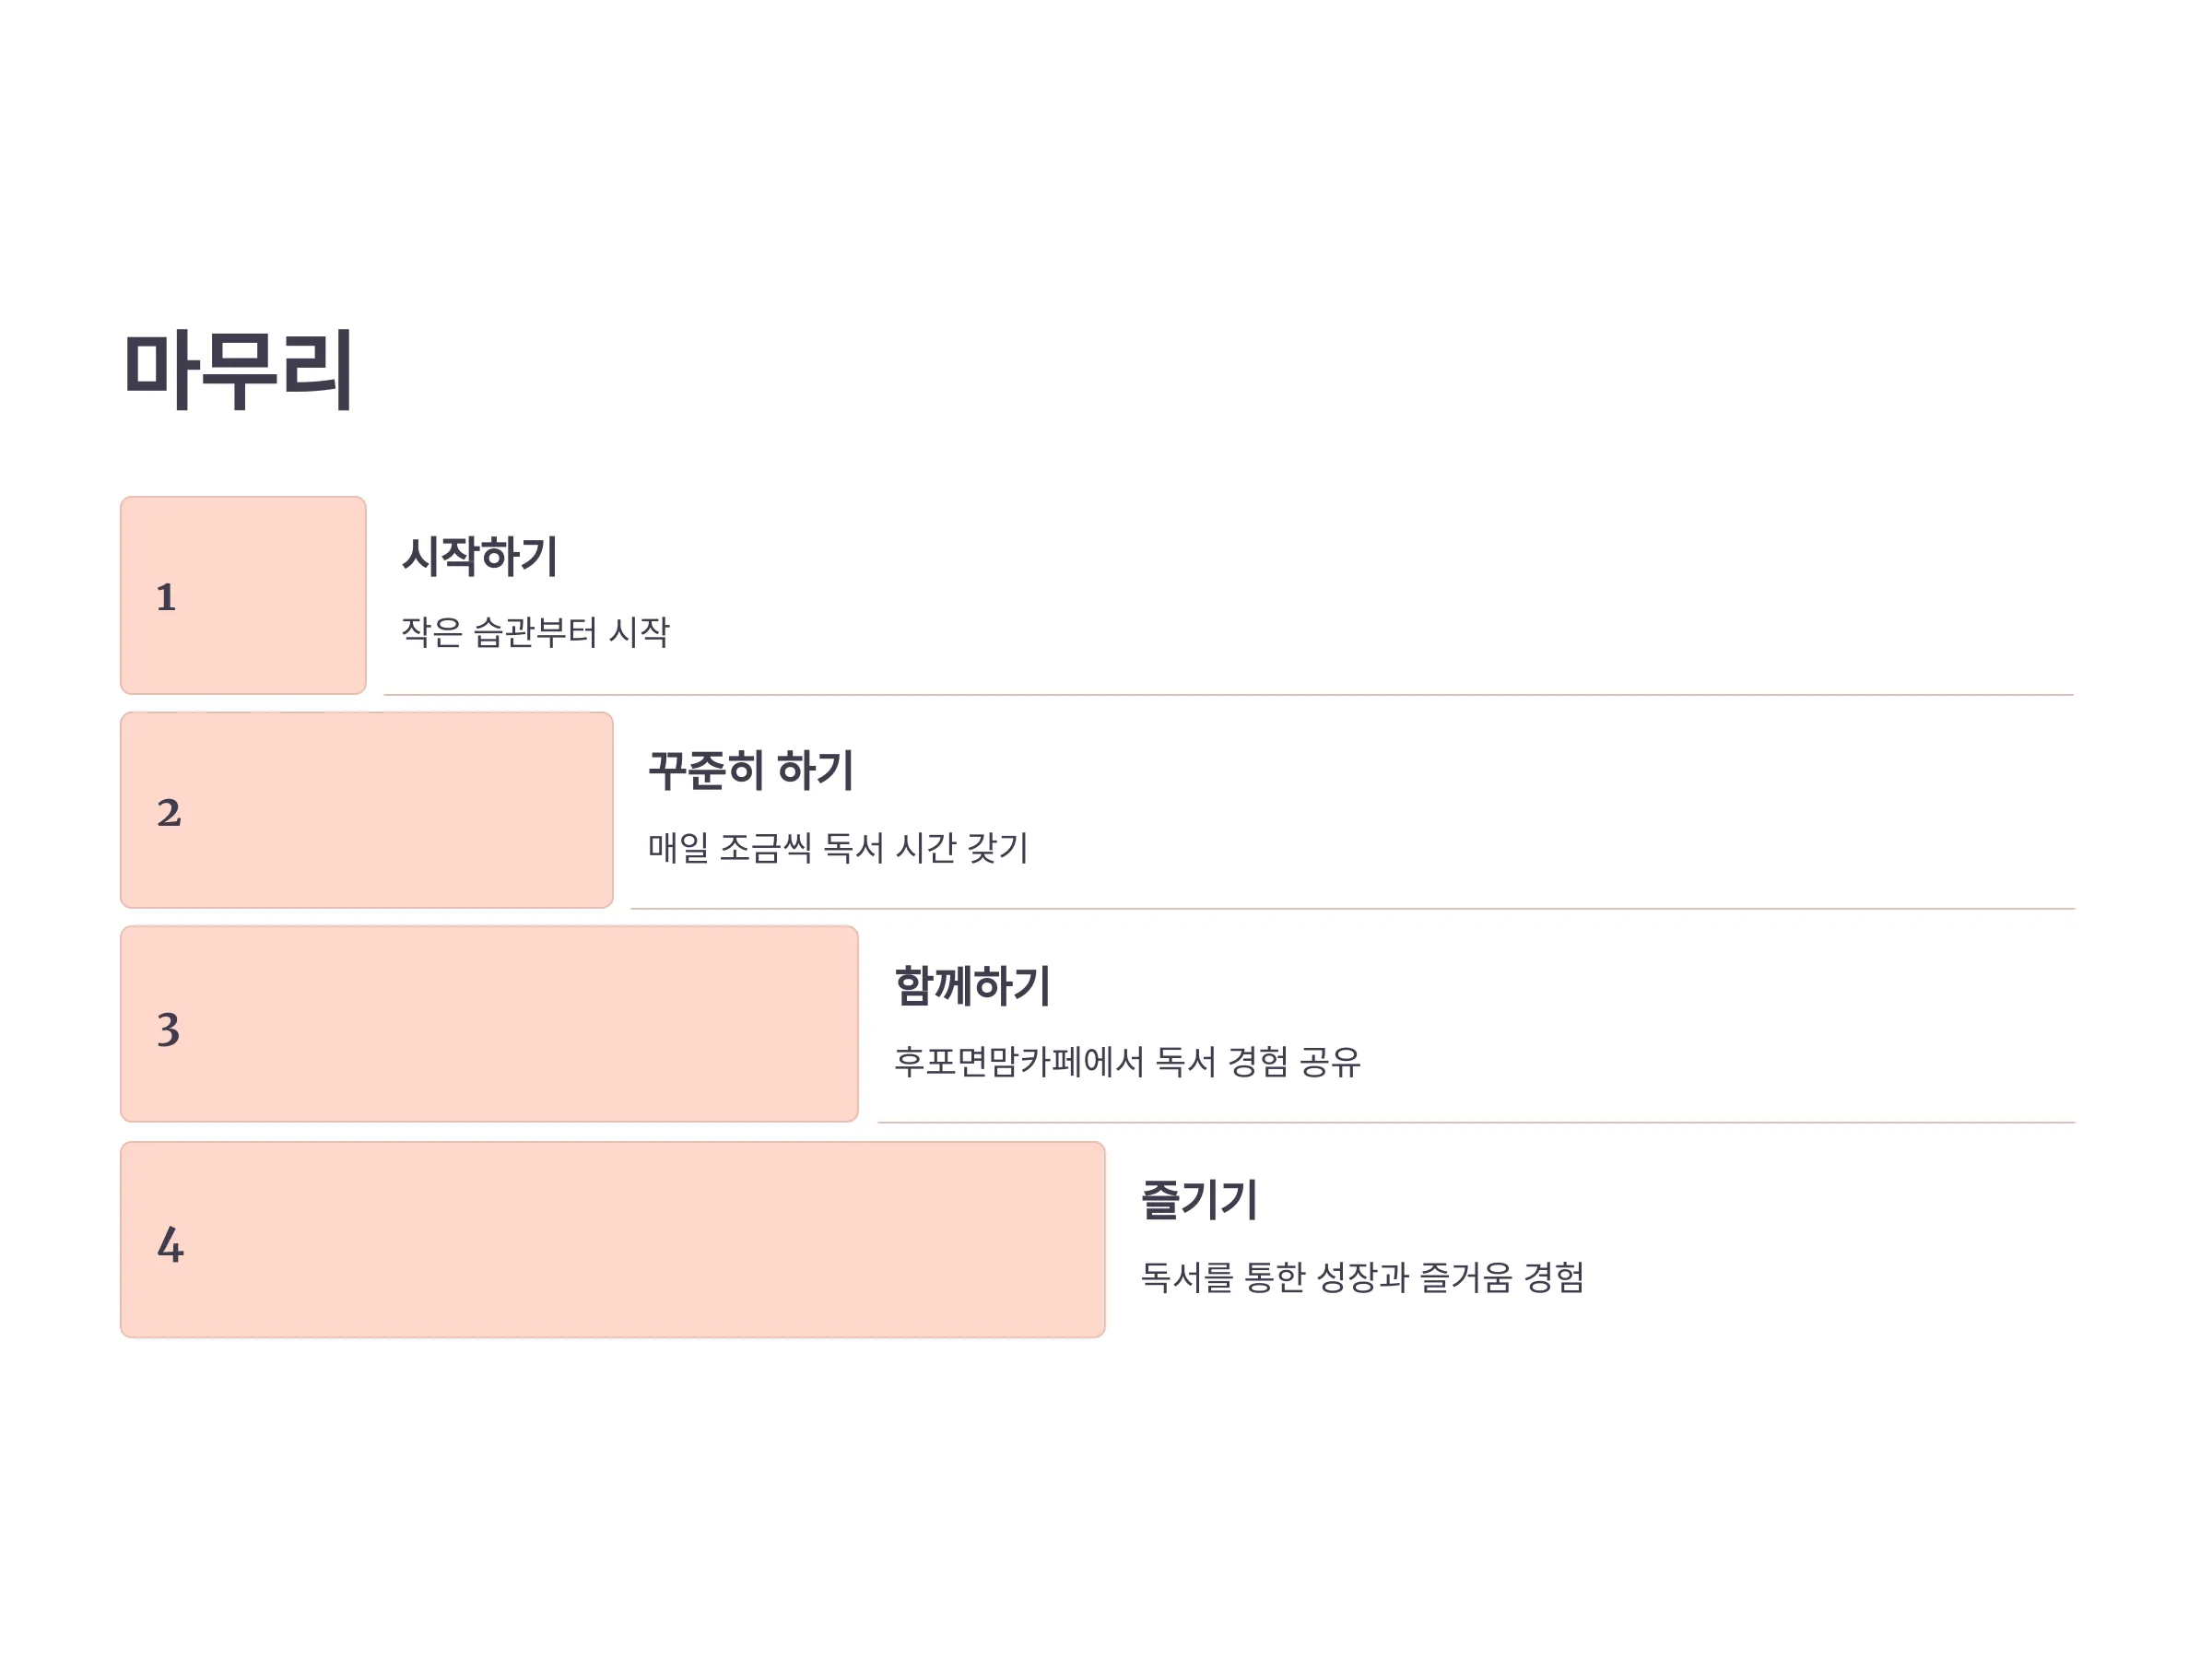The image size is (2212, 1659).
Task: Click the divider line under 시작하기 section
Action: click(x=1229, y=695)
